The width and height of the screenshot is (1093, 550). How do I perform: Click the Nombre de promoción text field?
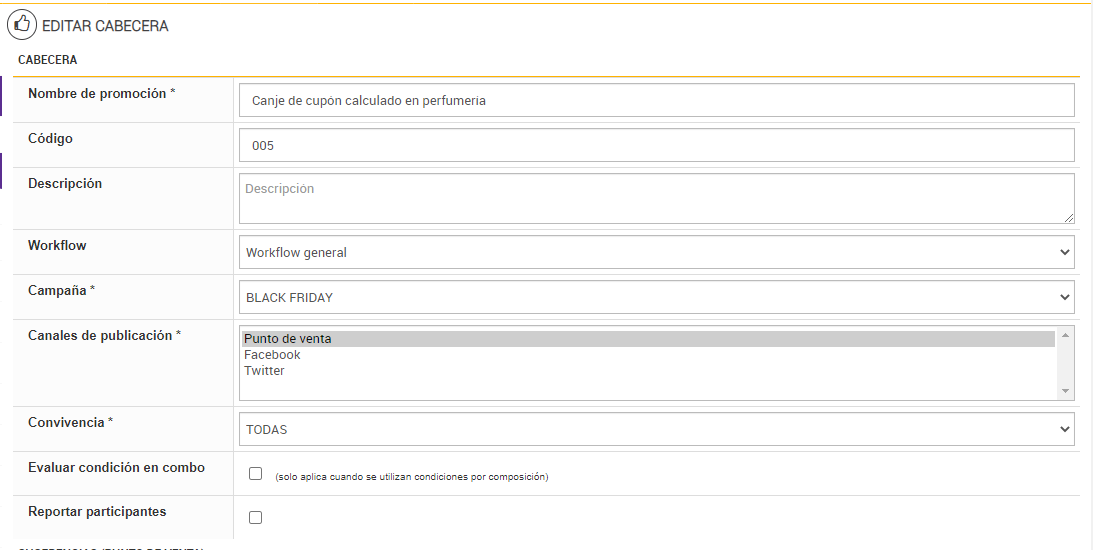tap(656, 101)
